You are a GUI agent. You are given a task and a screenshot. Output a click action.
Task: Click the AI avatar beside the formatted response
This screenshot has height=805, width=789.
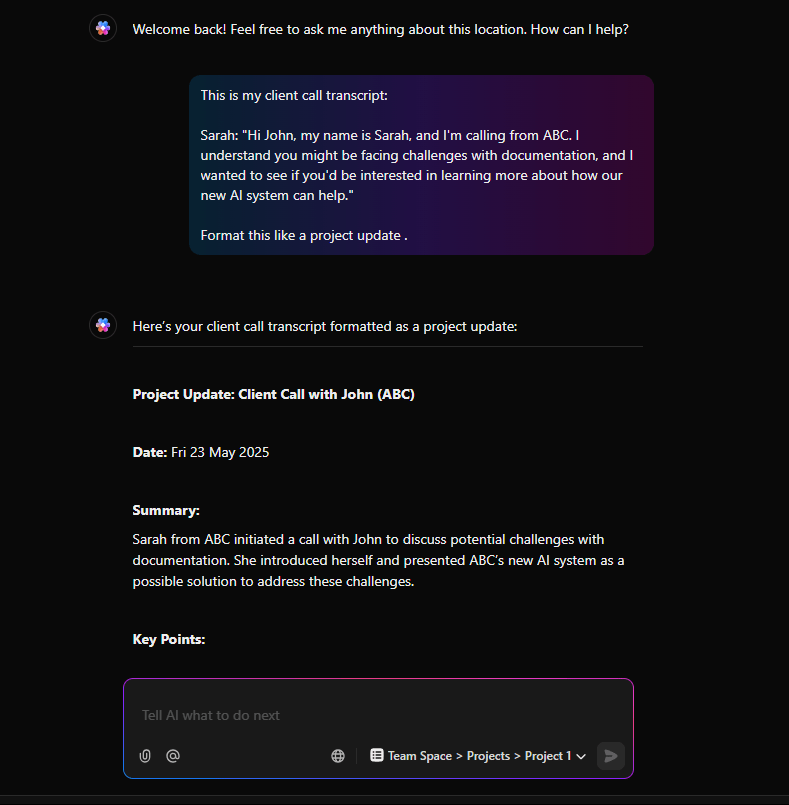[103, 325]
